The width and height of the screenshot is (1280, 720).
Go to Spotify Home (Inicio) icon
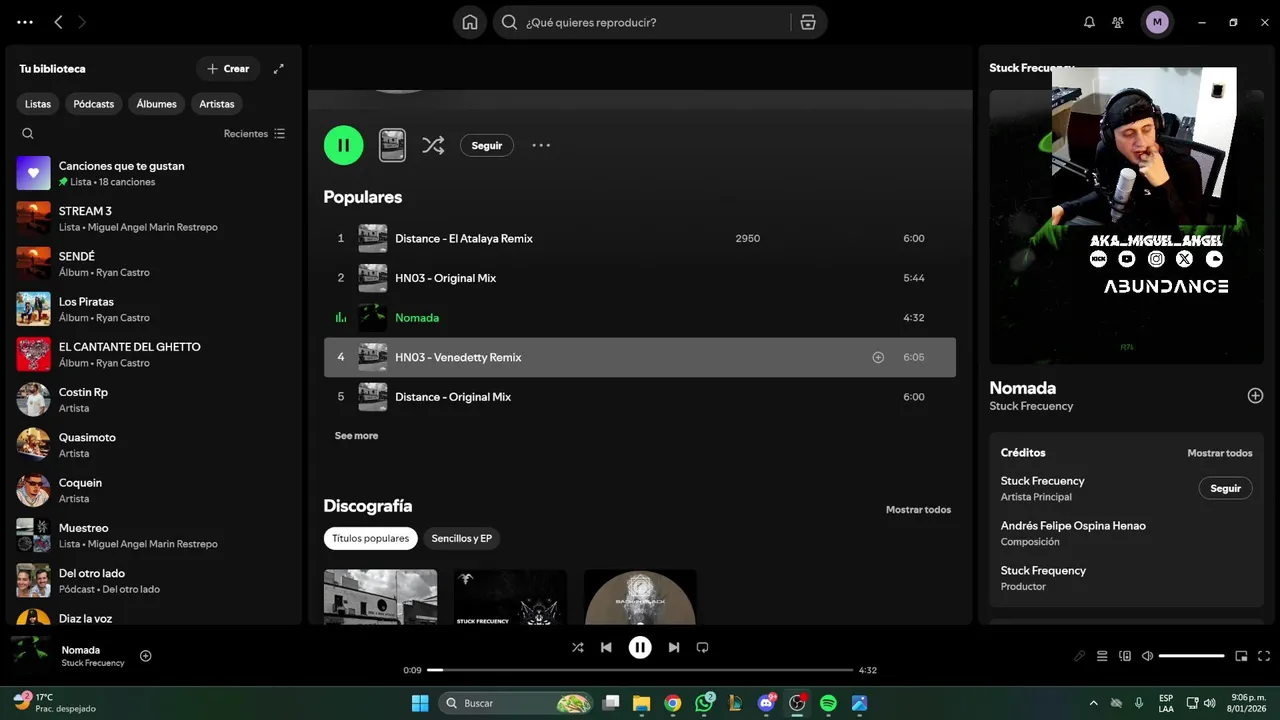click(x=470, y=22)
